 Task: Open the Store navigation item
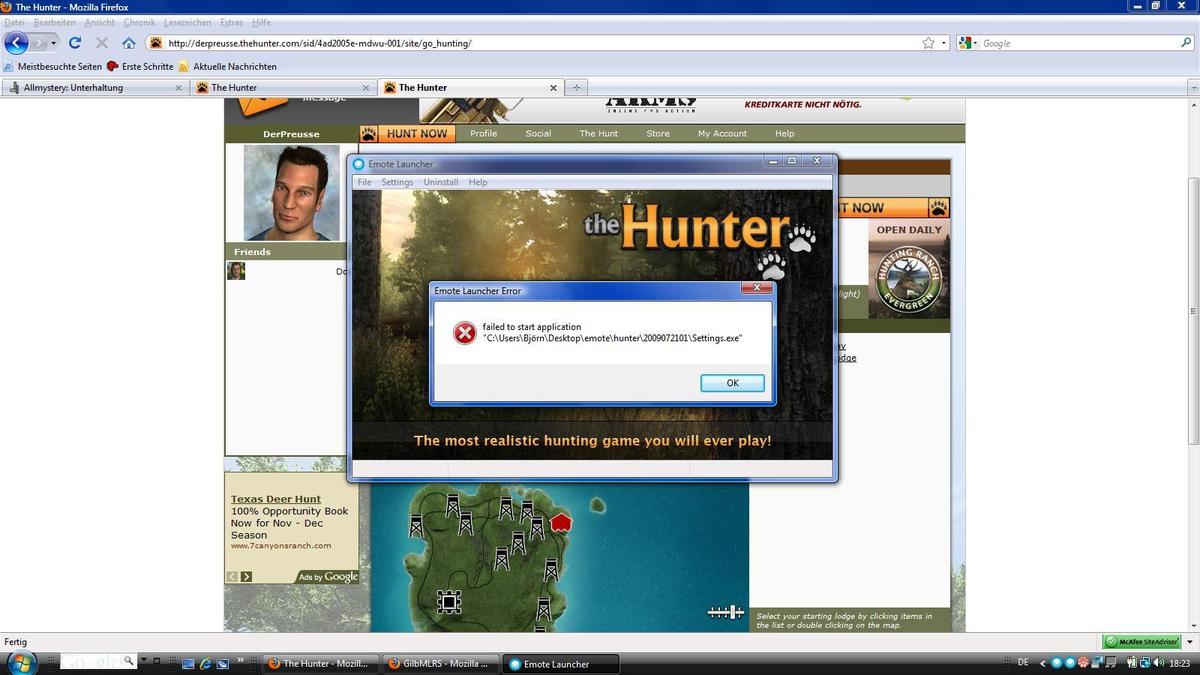658,133
